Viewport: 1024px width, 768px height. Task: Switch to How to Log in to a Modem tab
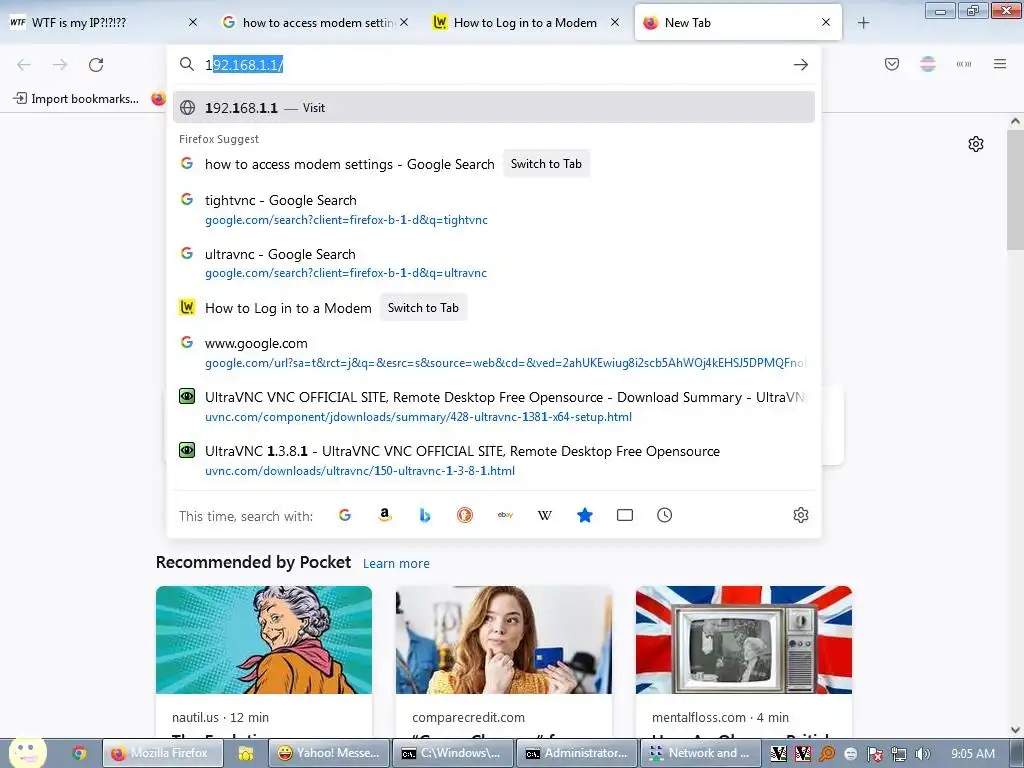(x=526, y=22)
